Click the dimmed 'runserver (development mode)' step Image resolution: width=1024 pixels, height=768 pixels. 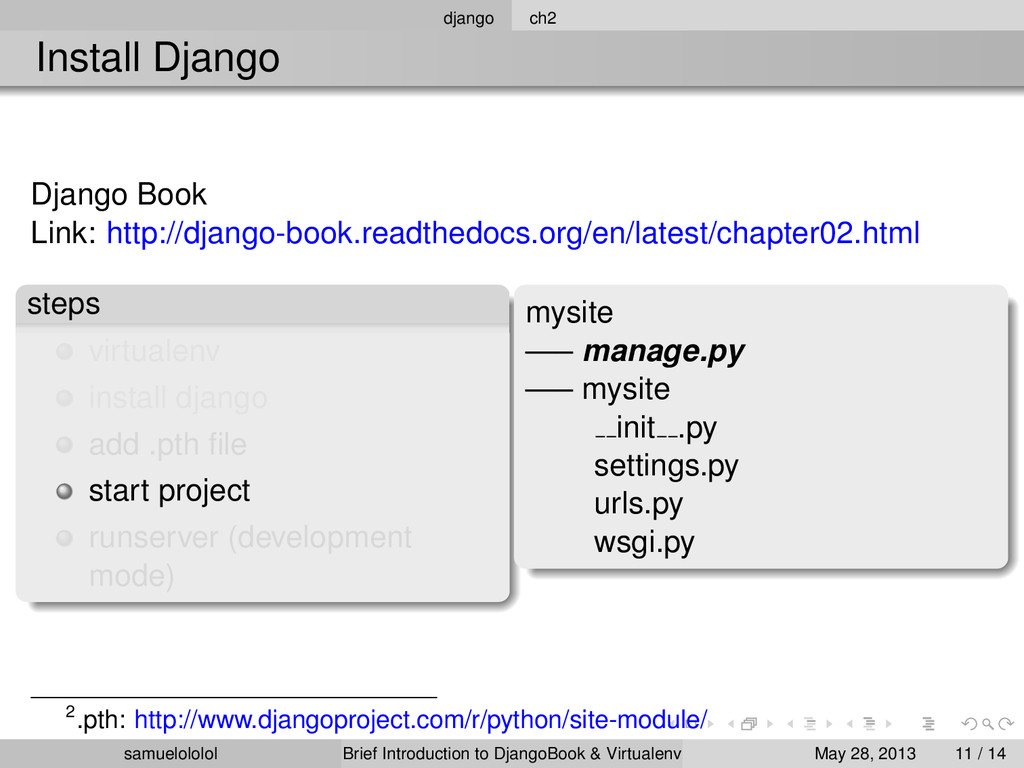tap(250, 557)
